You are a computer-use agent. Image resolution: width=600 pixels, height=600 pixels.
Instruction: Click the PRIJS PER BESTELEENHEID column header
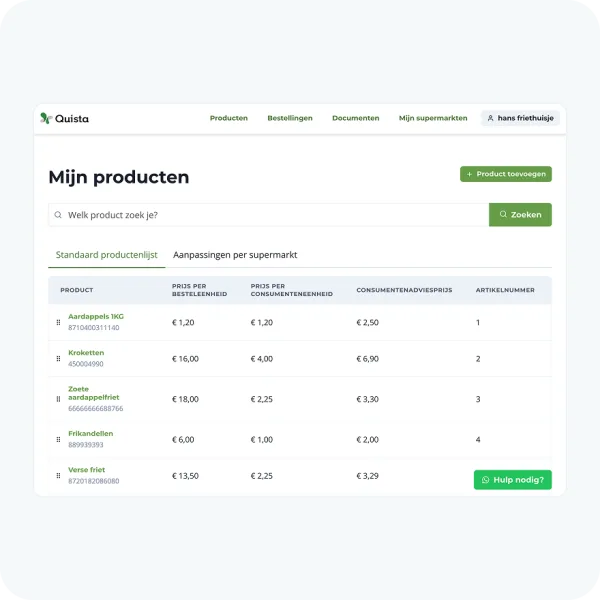coord(199,290)
